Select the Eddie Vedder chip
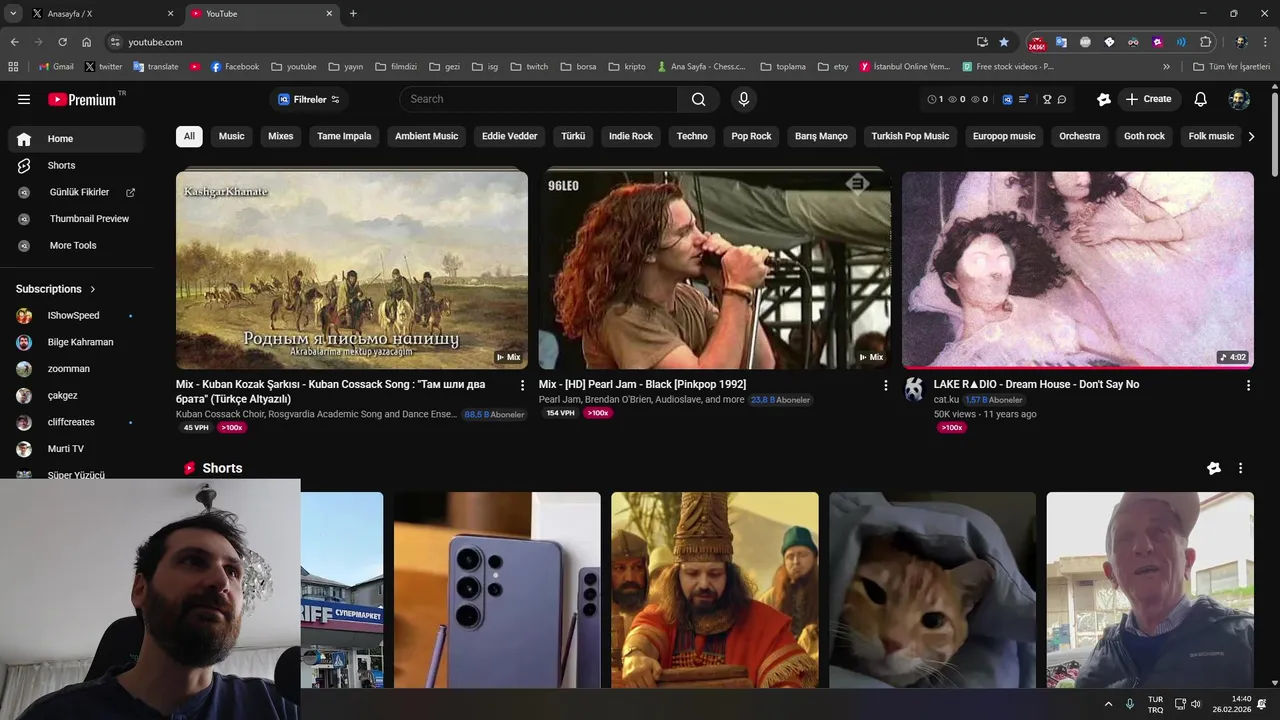 (510, 136)
